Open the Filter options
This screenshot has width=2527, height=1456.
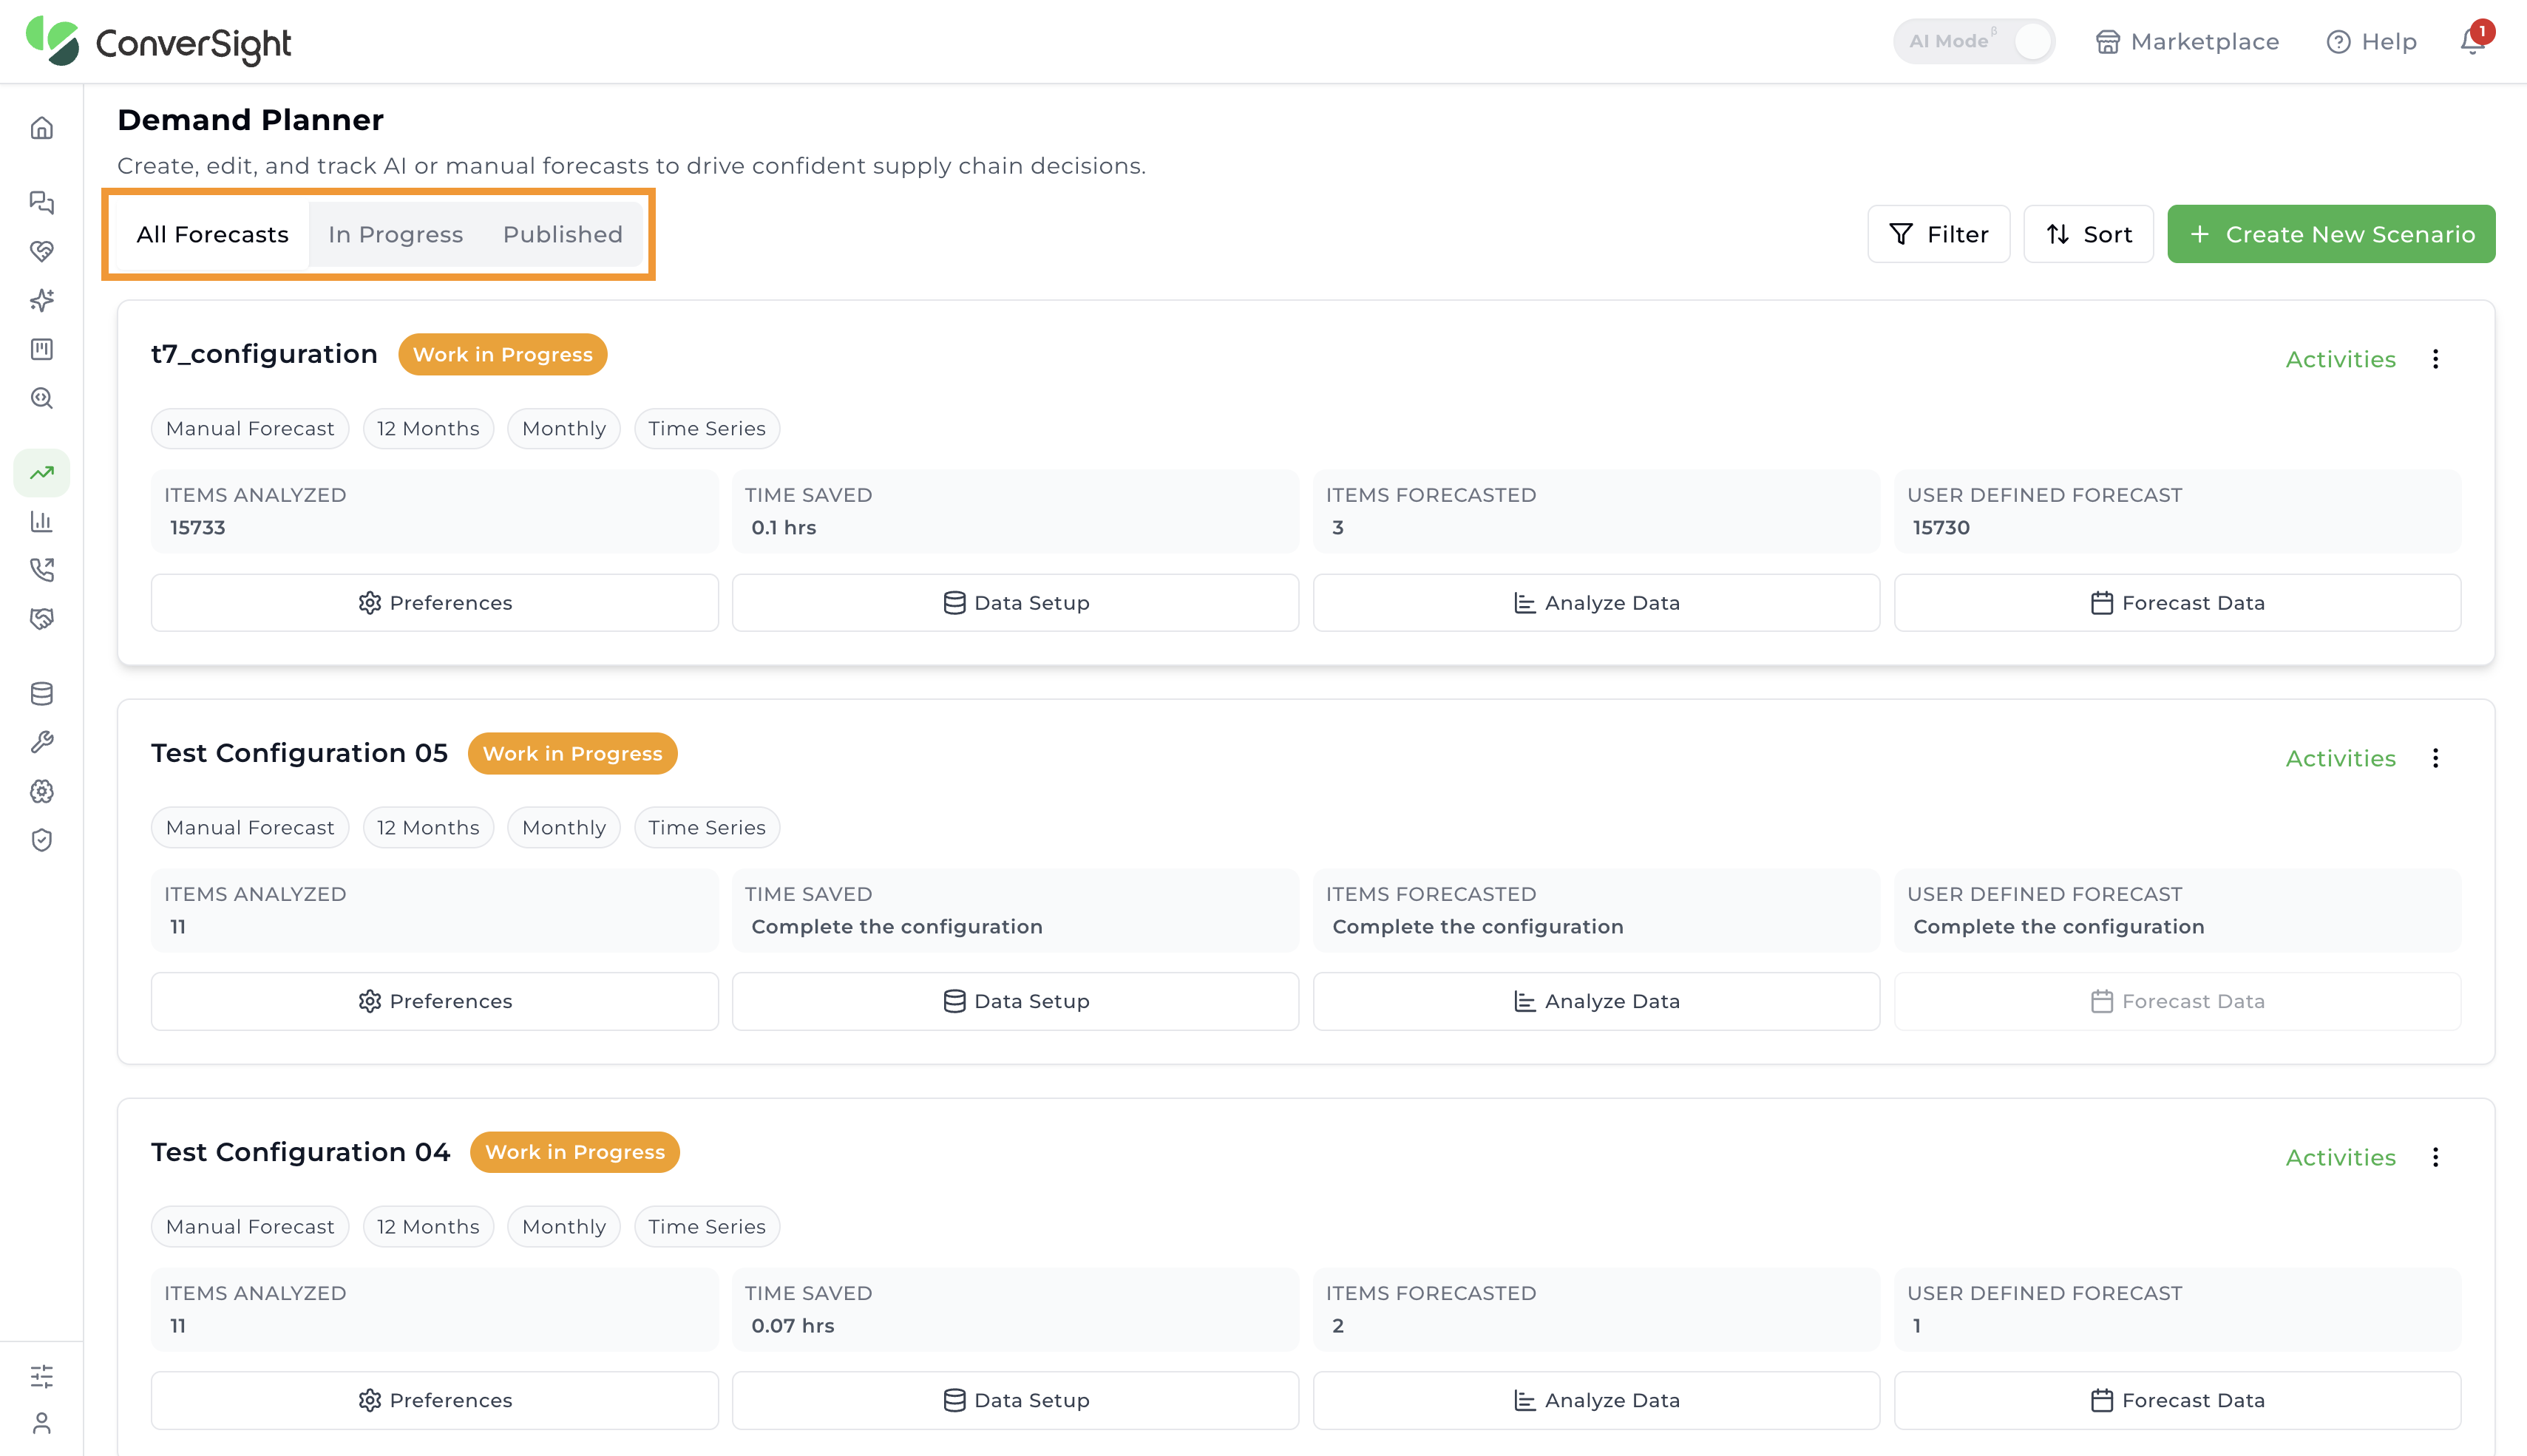pyautogui.click(x=1938, y=234)
